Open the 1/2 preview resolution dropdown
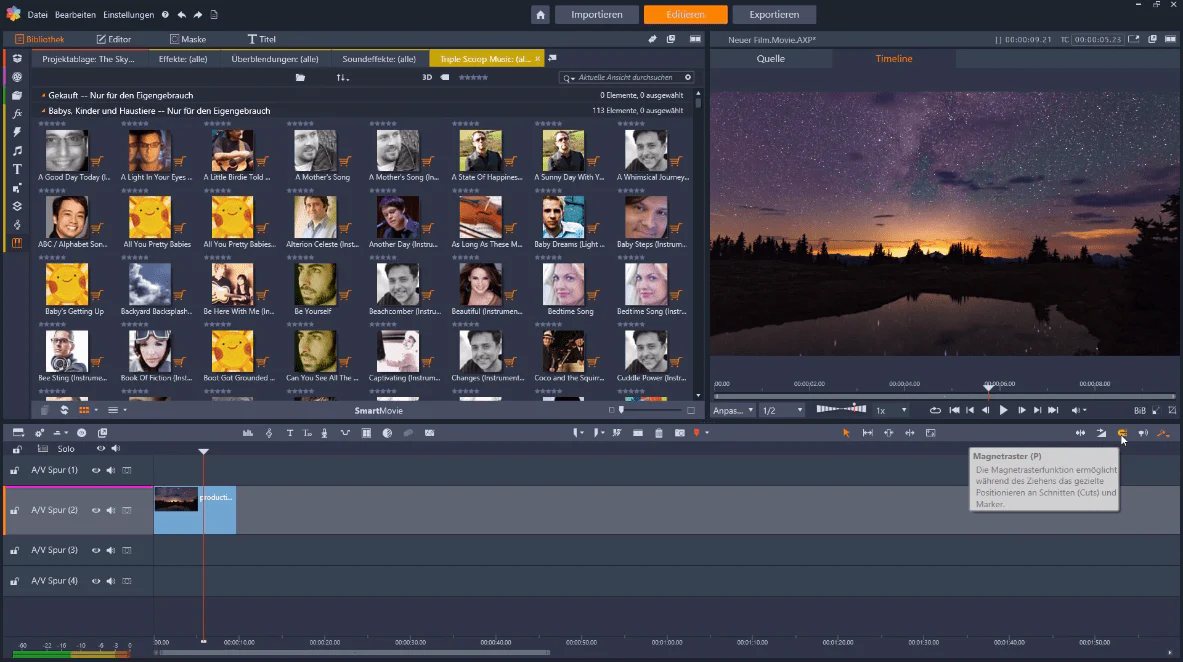Screen dimensions: 1183x662 [782, 411]
